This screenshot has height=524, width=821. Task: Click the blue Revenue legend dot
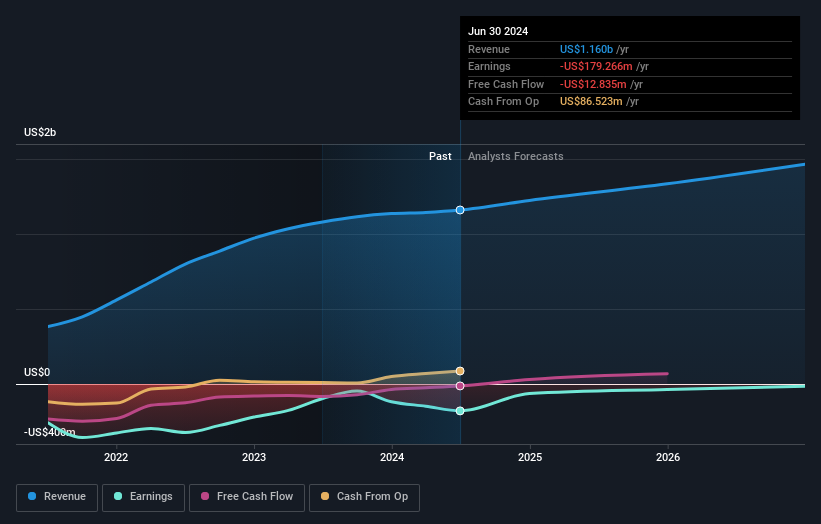32,496
